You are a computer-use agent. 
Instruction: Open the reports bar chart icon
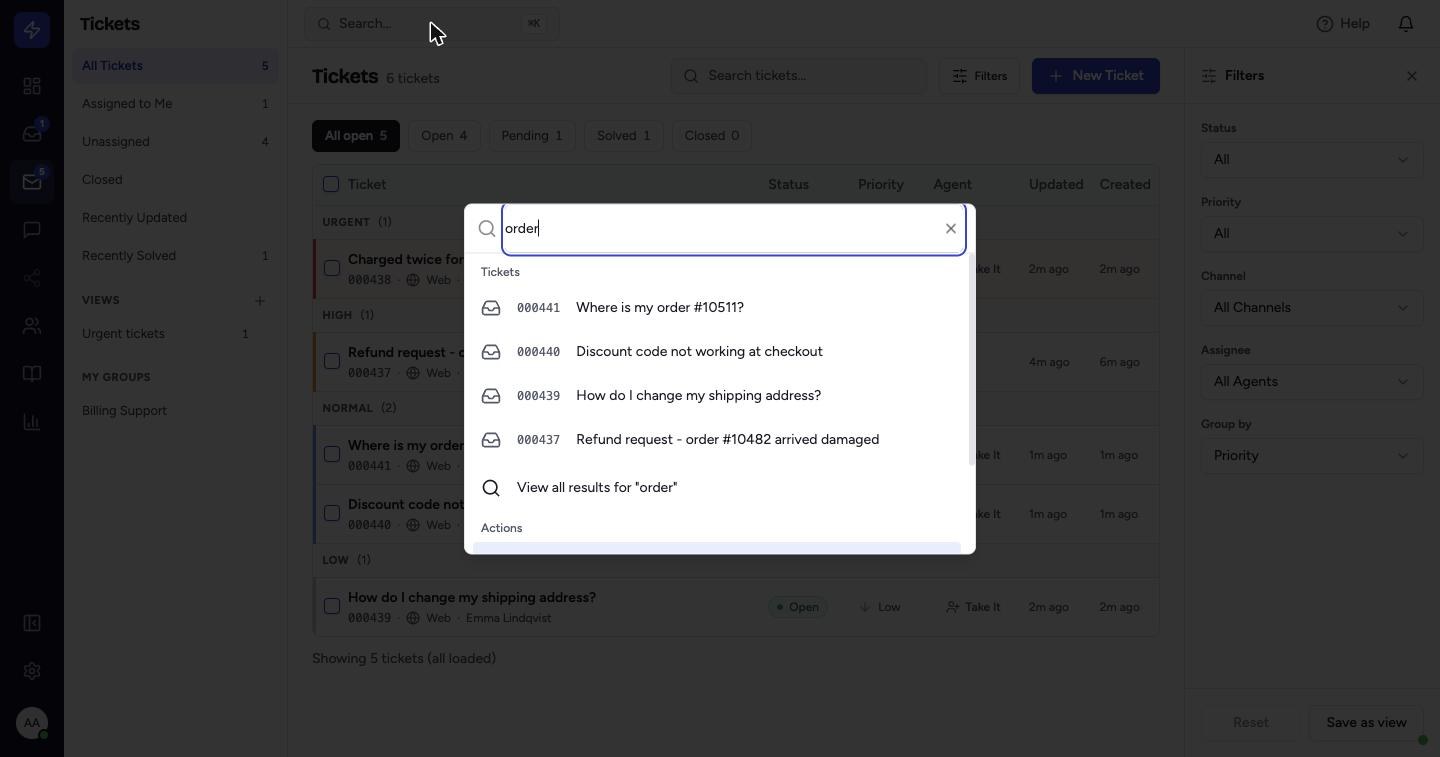point(32,422)
